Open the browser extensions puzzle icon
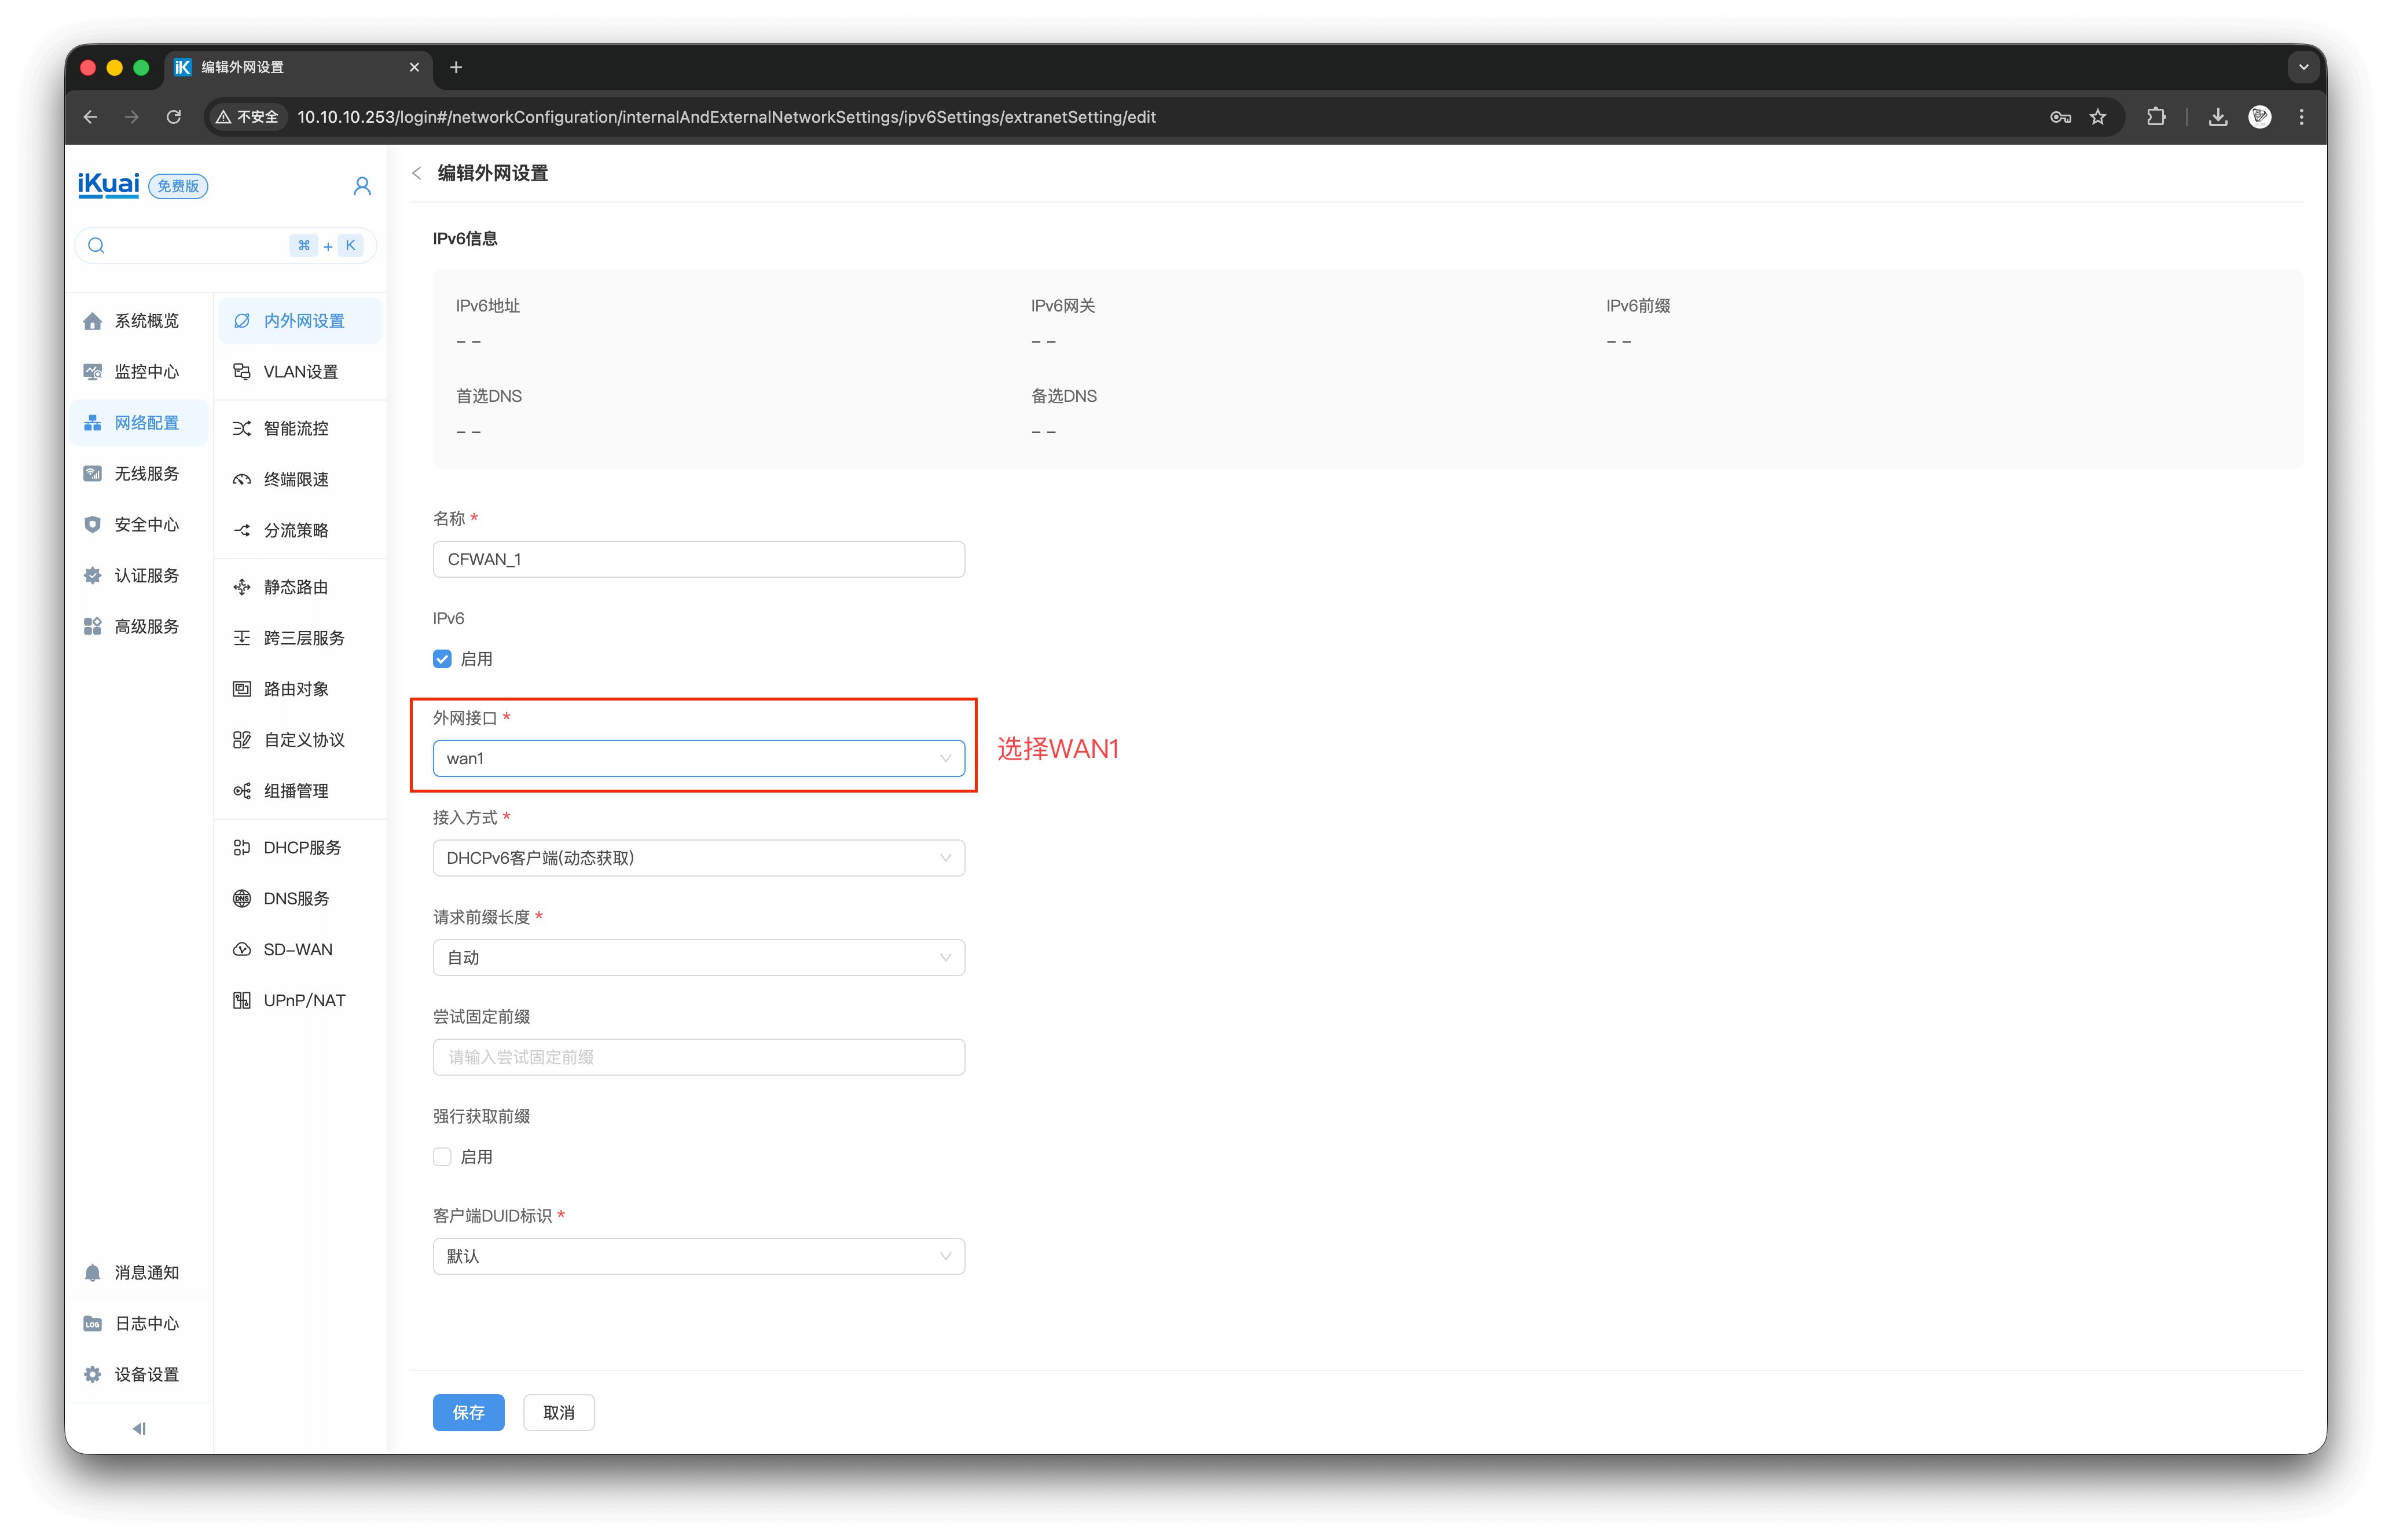Screen dimensions: 2392x1540 (2156, 117)
